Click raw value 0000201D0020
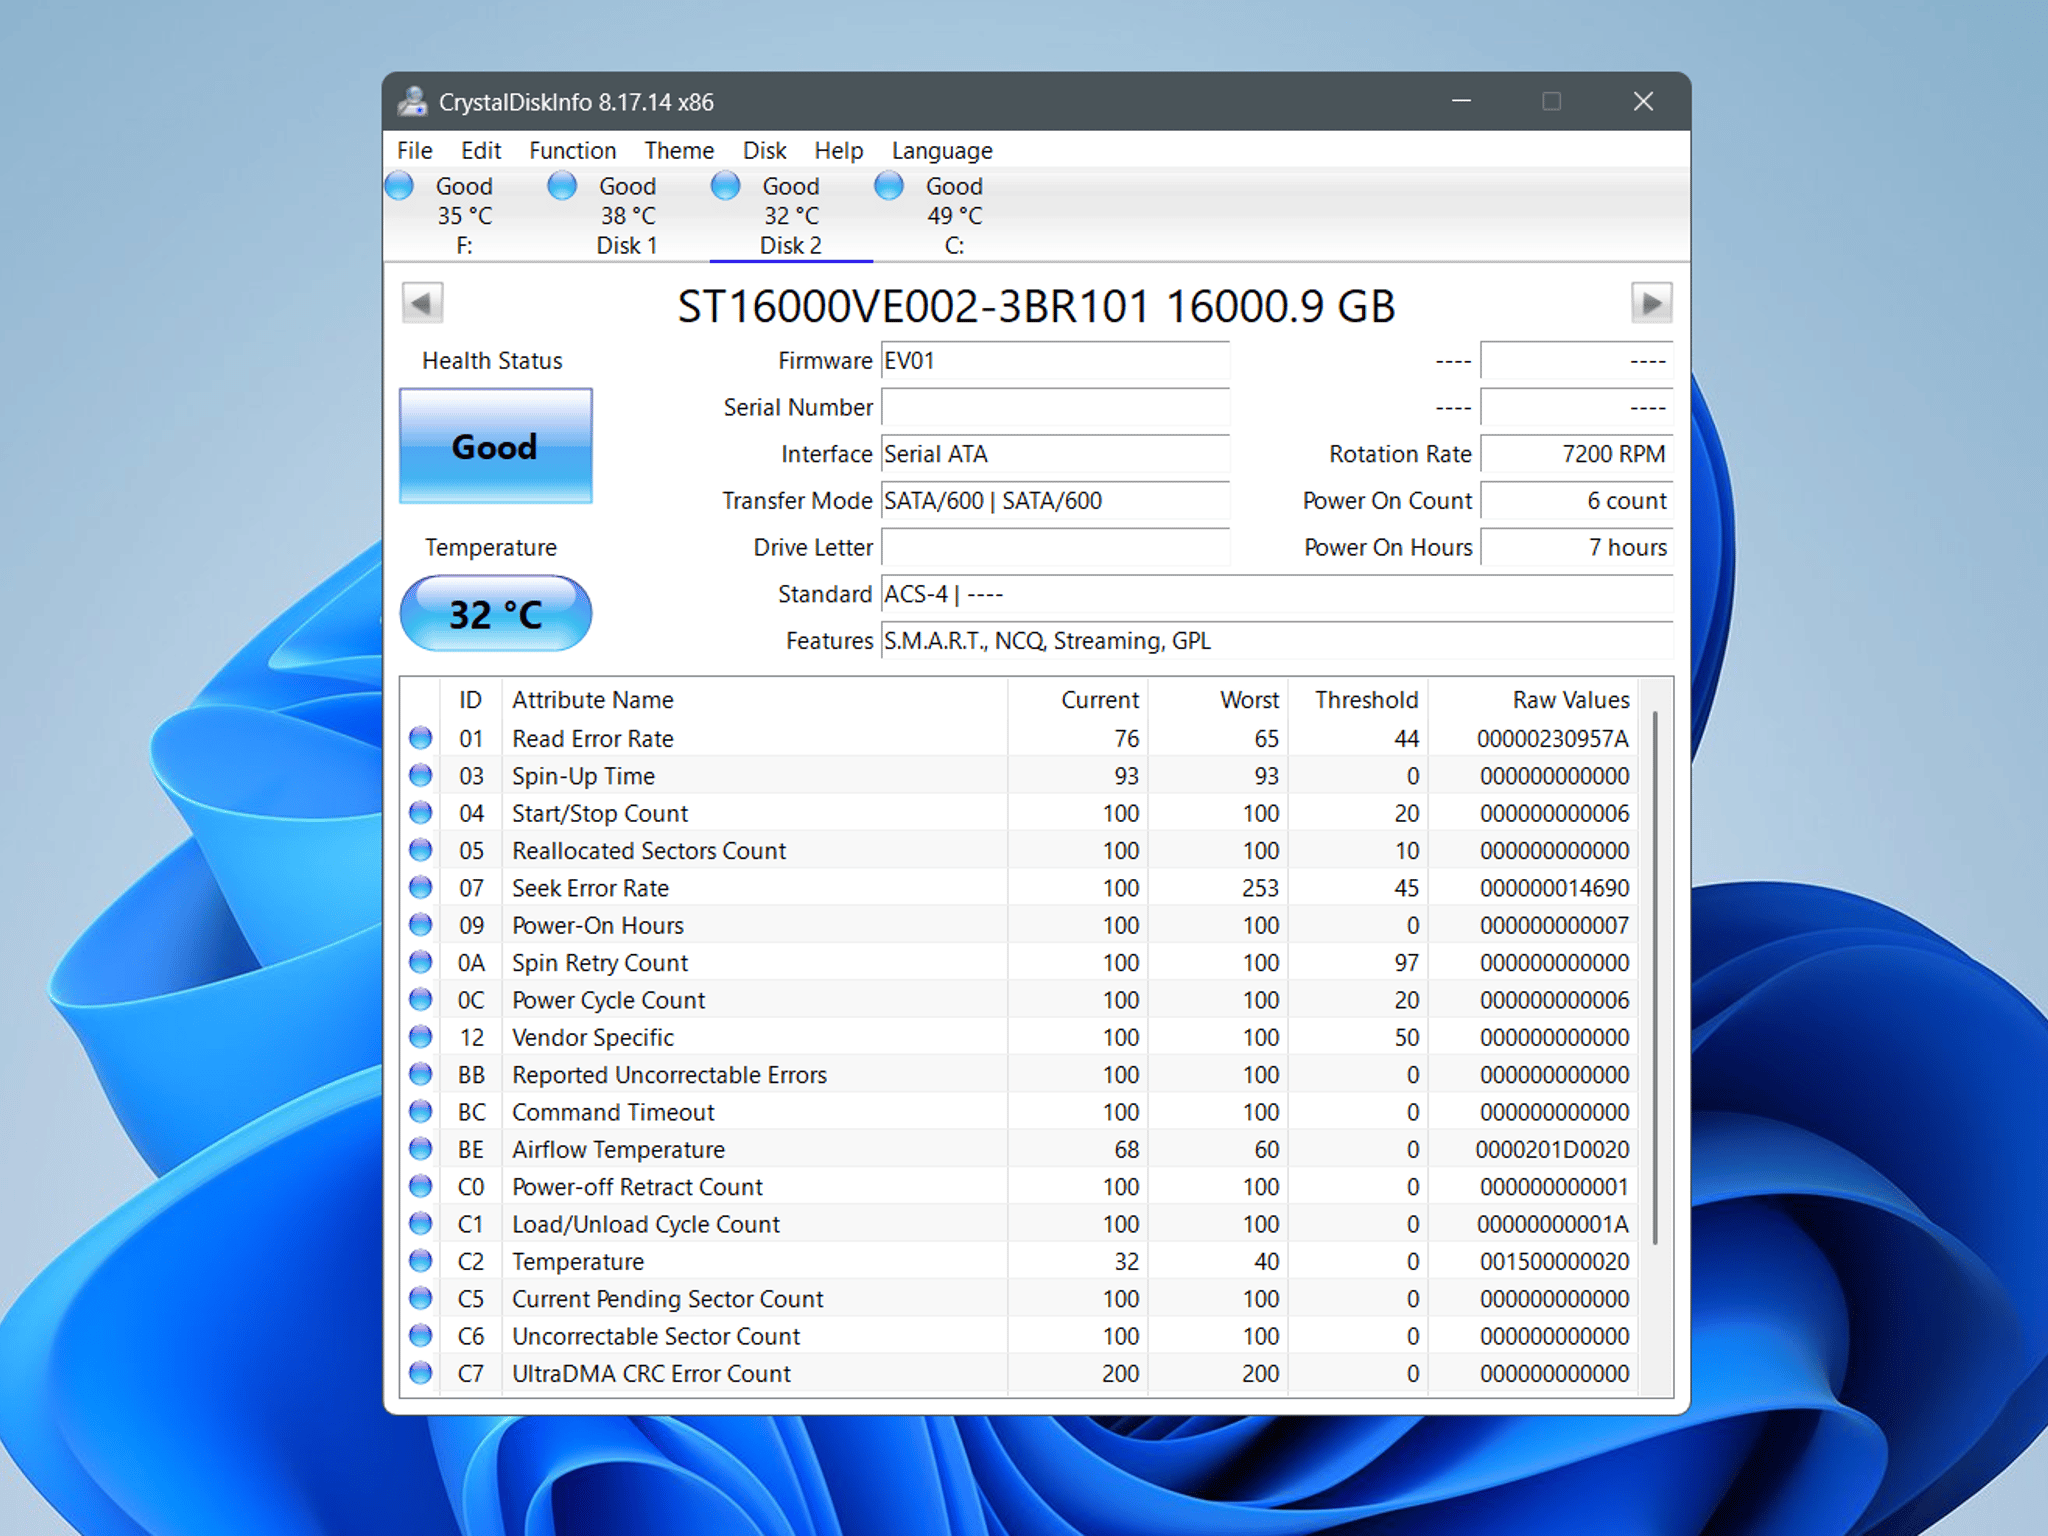 (1553, 1149)
